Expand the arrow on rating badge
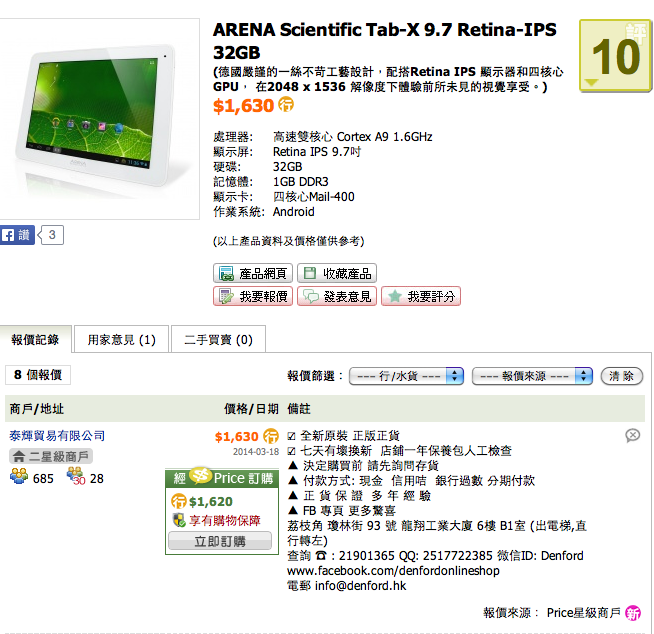The image size is (654, 634). [x=591, y=82]
